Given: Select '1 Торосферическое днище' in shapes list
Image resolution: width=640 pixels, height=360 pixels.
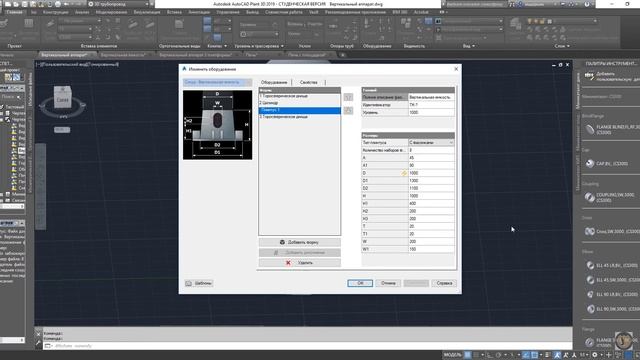Looking at the screenshot, I should (x=300, y=96).
